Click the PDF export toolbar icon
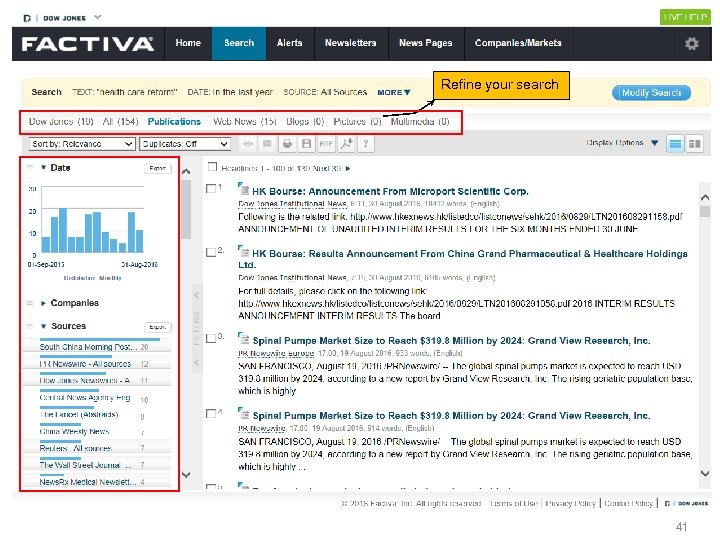The image size is (720, 540). (x=346, y=144)
